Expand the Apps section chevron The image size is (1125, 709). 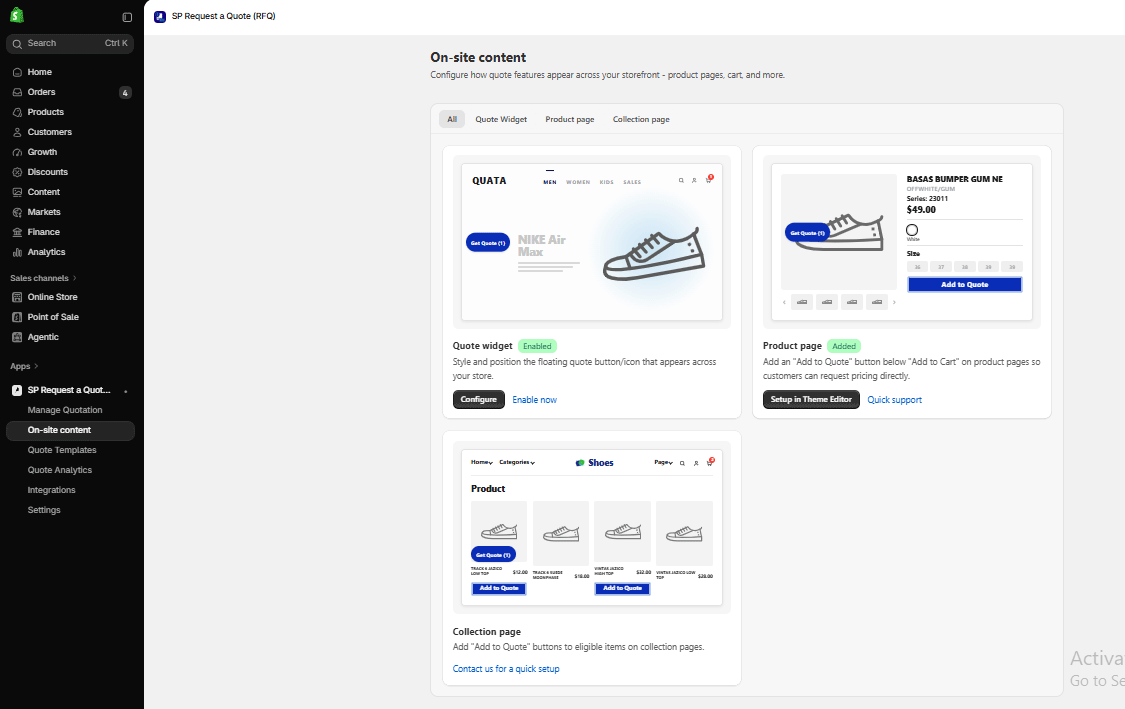pos(36,367)
